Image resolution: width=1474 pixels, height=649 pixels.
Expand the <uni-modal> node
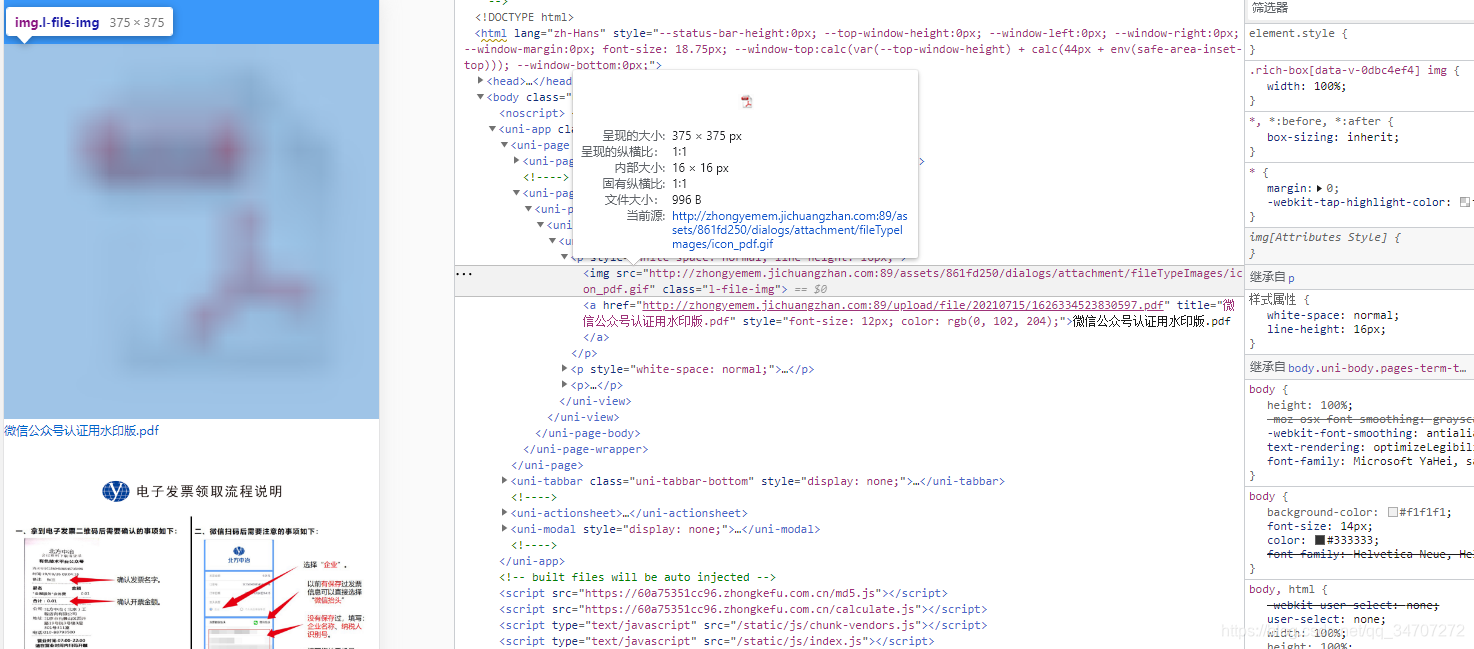tap(504, 529)
